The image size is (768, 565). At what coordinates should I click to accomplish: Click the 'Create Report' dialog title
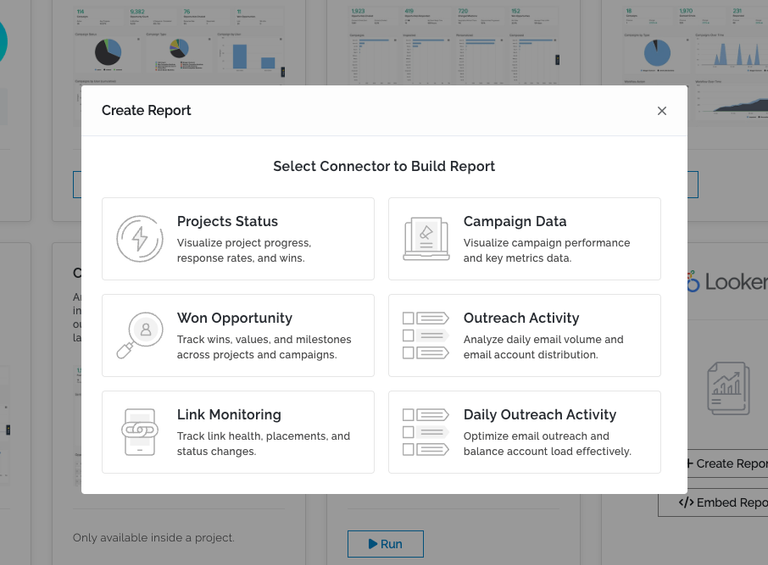(x=146, y=111)
